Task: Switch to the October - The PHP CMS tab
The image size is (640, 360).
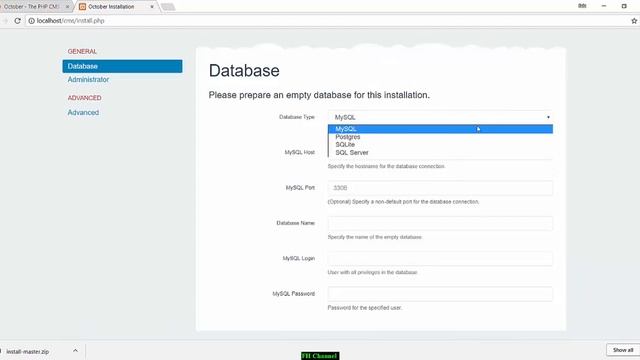Action: tap(32, 7)
